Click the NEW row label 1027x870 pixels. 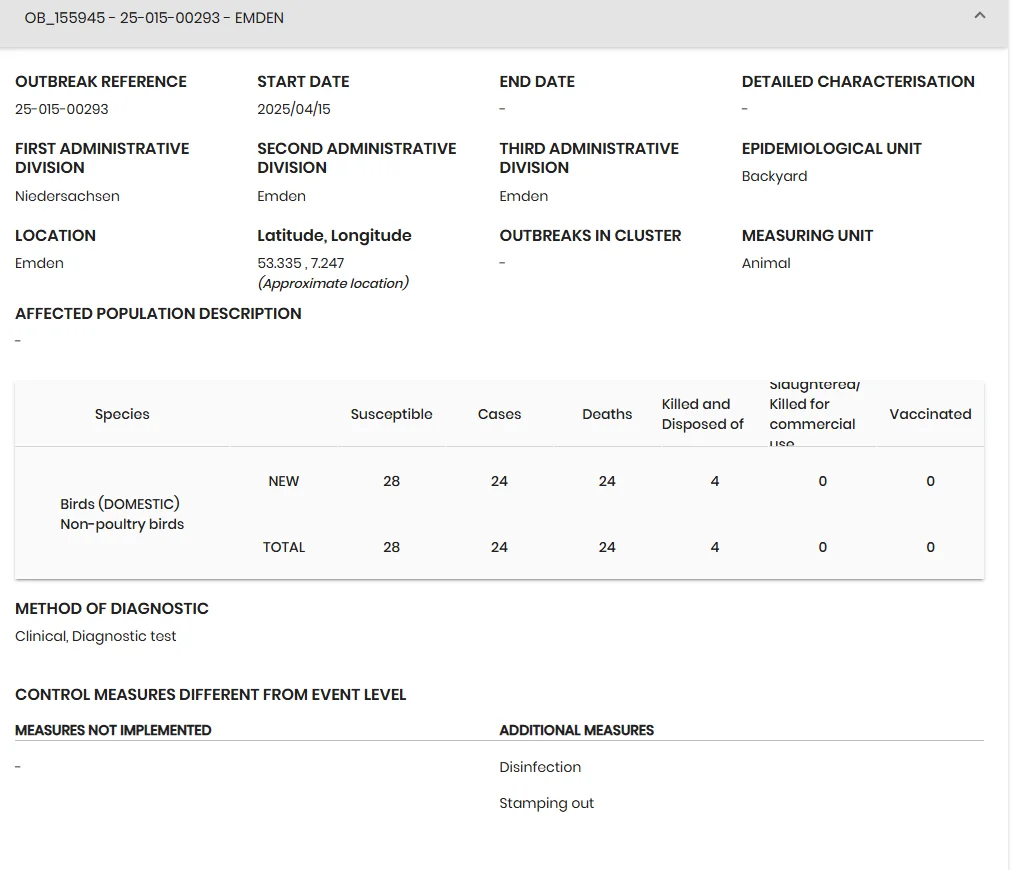click(284, 481)
